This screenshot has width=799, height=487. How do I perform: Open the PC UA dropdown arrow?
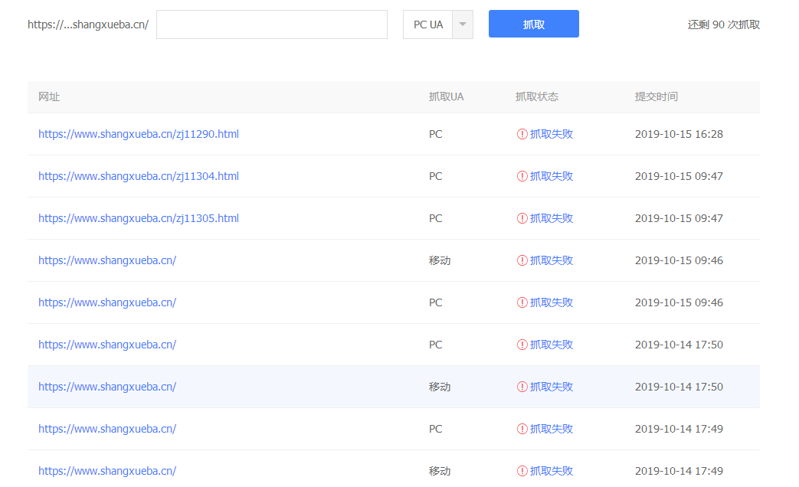coord(463,24)
